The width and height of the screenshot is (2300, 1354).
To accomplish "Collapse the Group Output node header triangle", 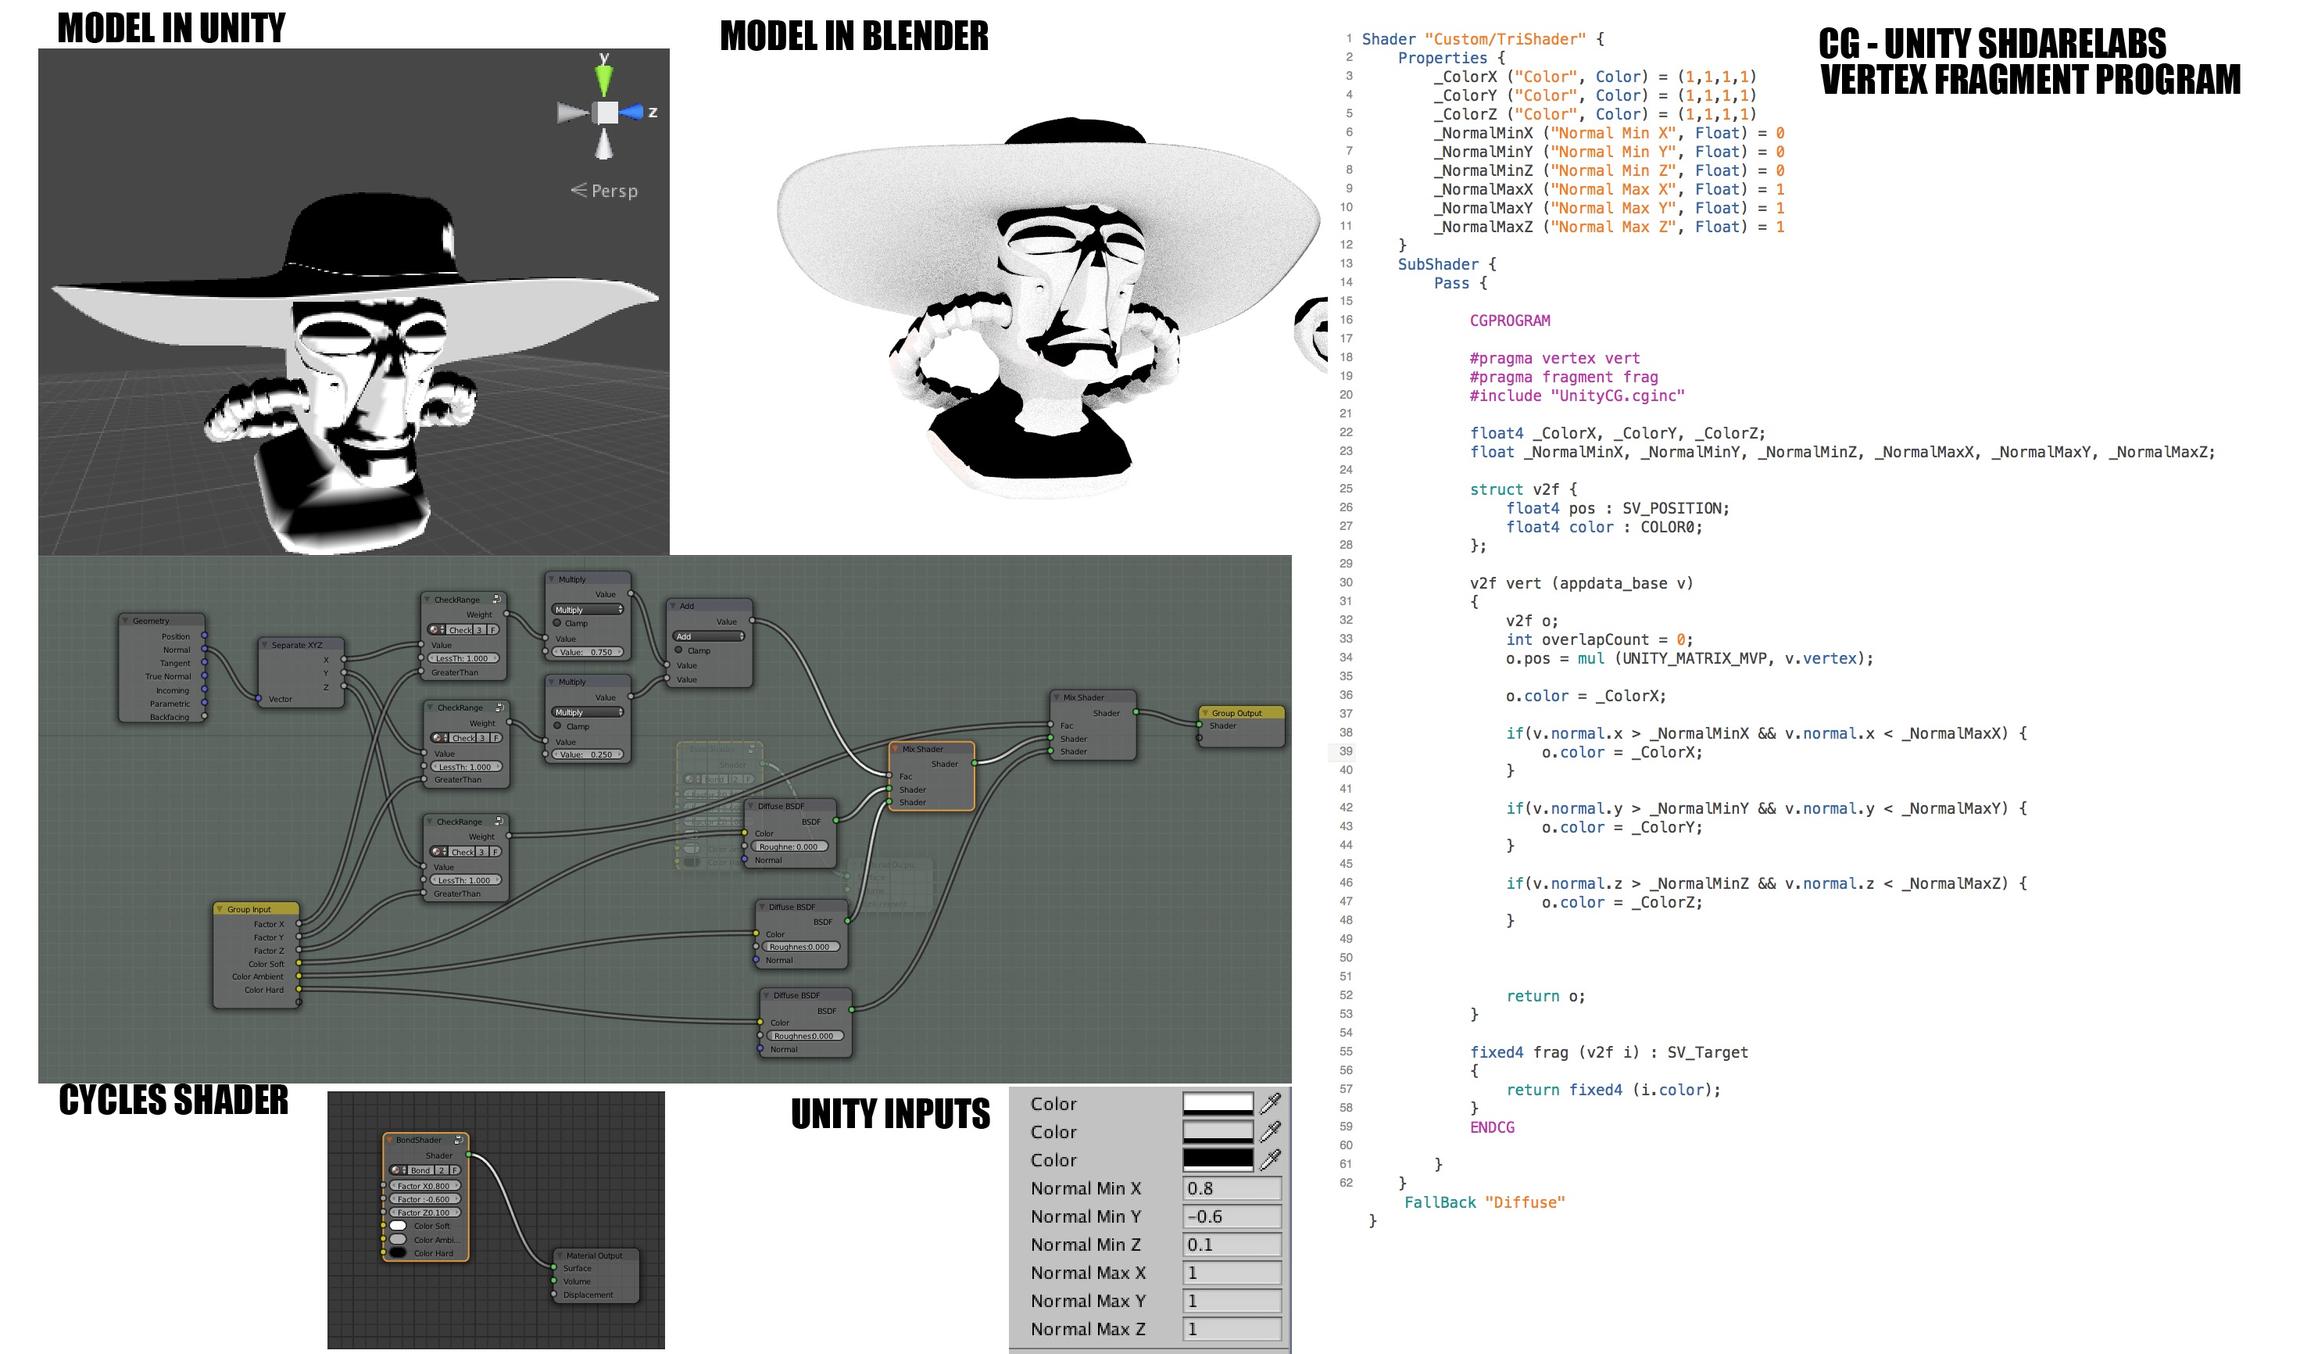I will click(1205, 713).
